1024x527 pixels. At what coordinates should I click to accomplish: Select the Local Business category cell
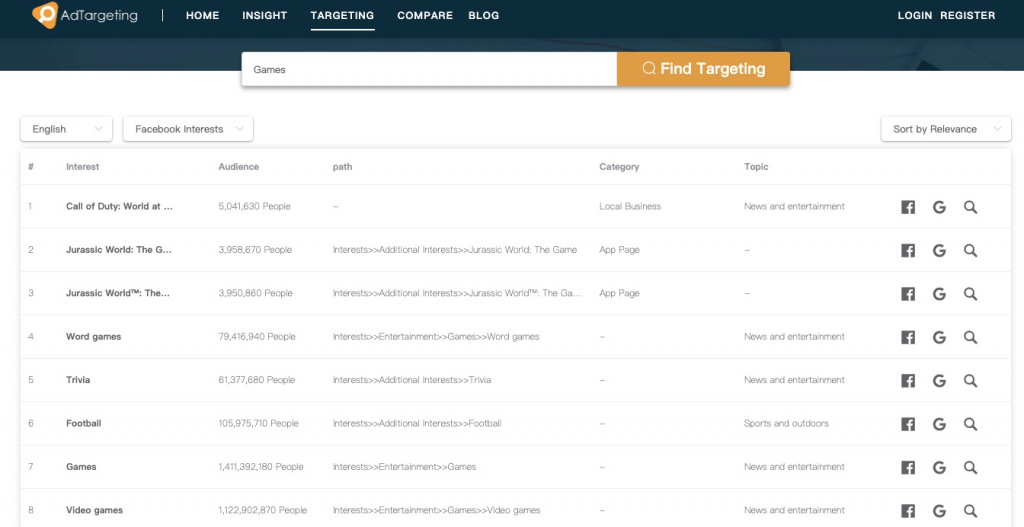630,206
